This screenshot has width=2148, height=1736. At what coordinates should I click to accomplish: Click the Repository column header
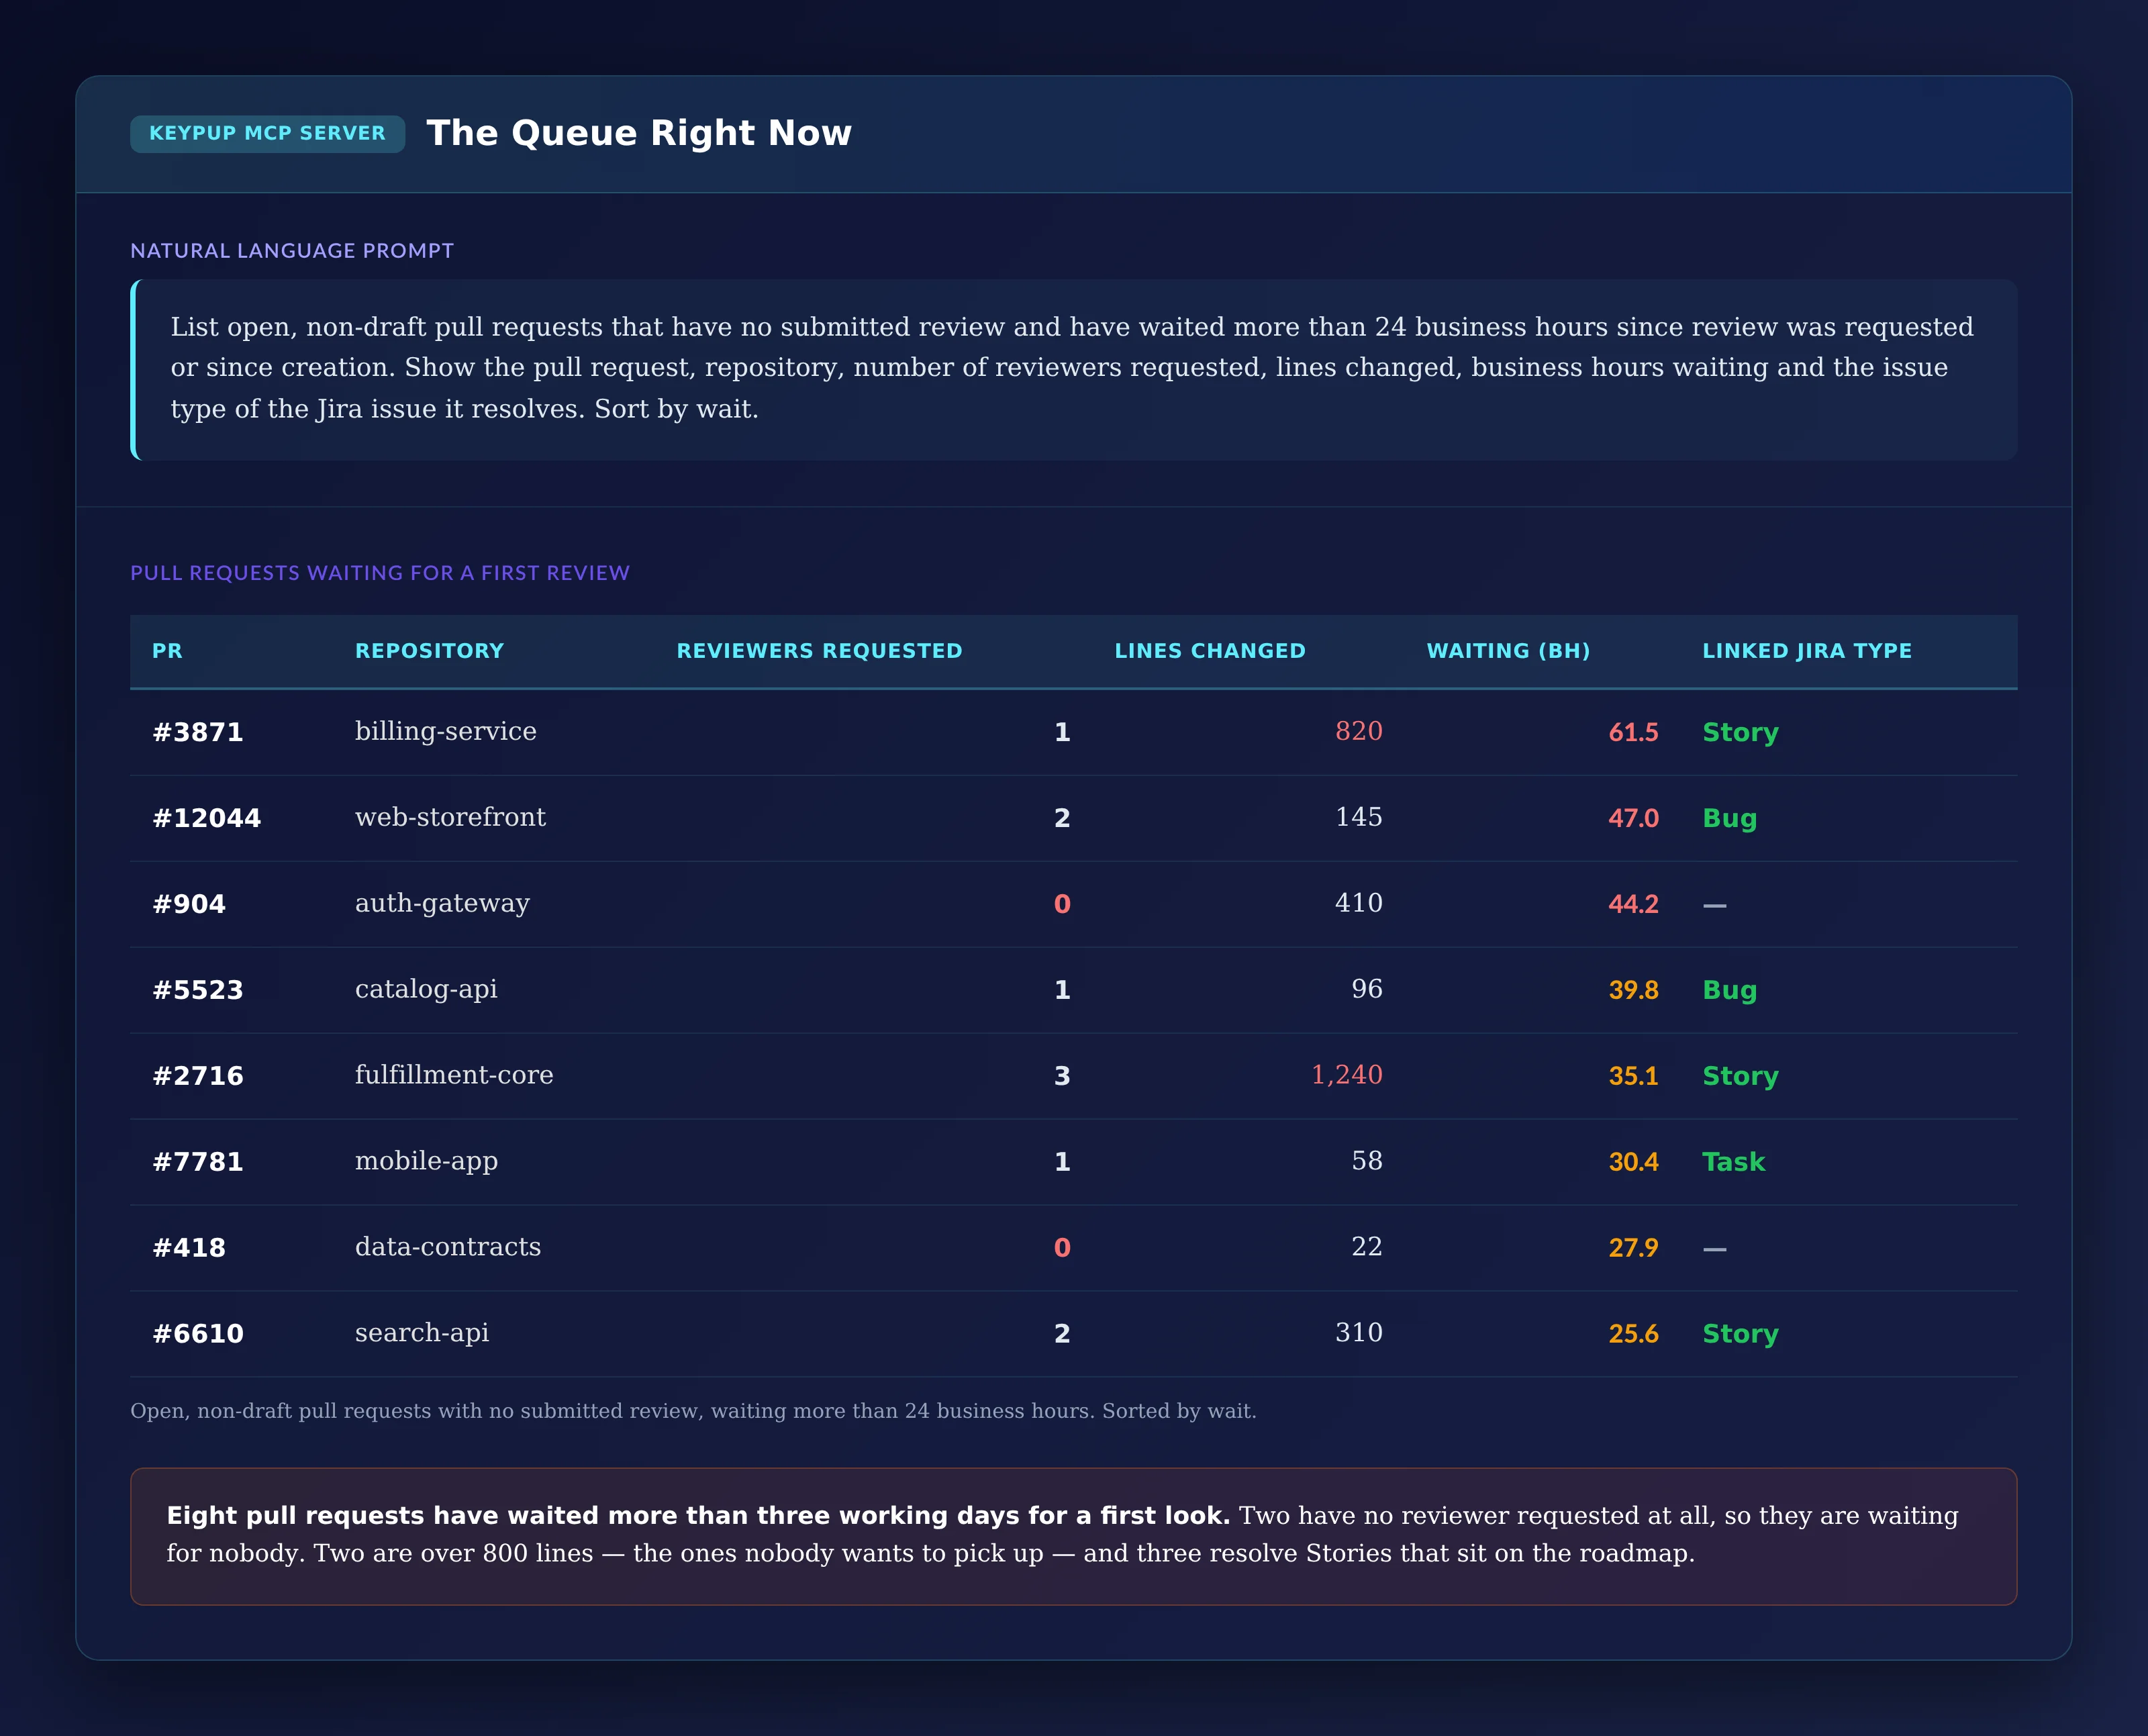coord(430,651)
